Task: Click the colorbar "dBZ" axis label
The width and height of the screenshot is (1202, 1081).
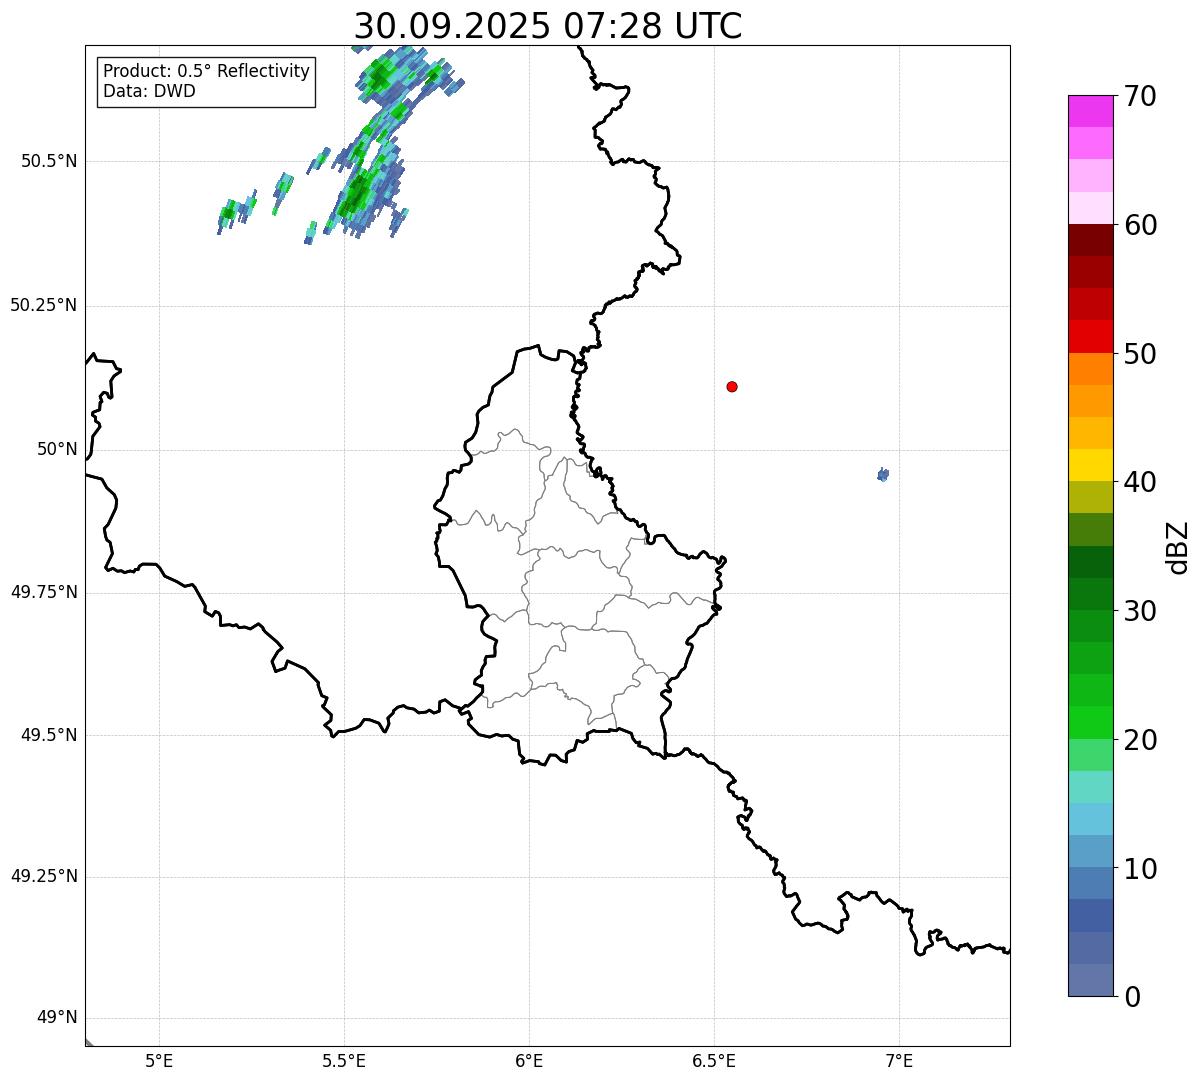Action: pyautogui.click(x=1178, y=546)
